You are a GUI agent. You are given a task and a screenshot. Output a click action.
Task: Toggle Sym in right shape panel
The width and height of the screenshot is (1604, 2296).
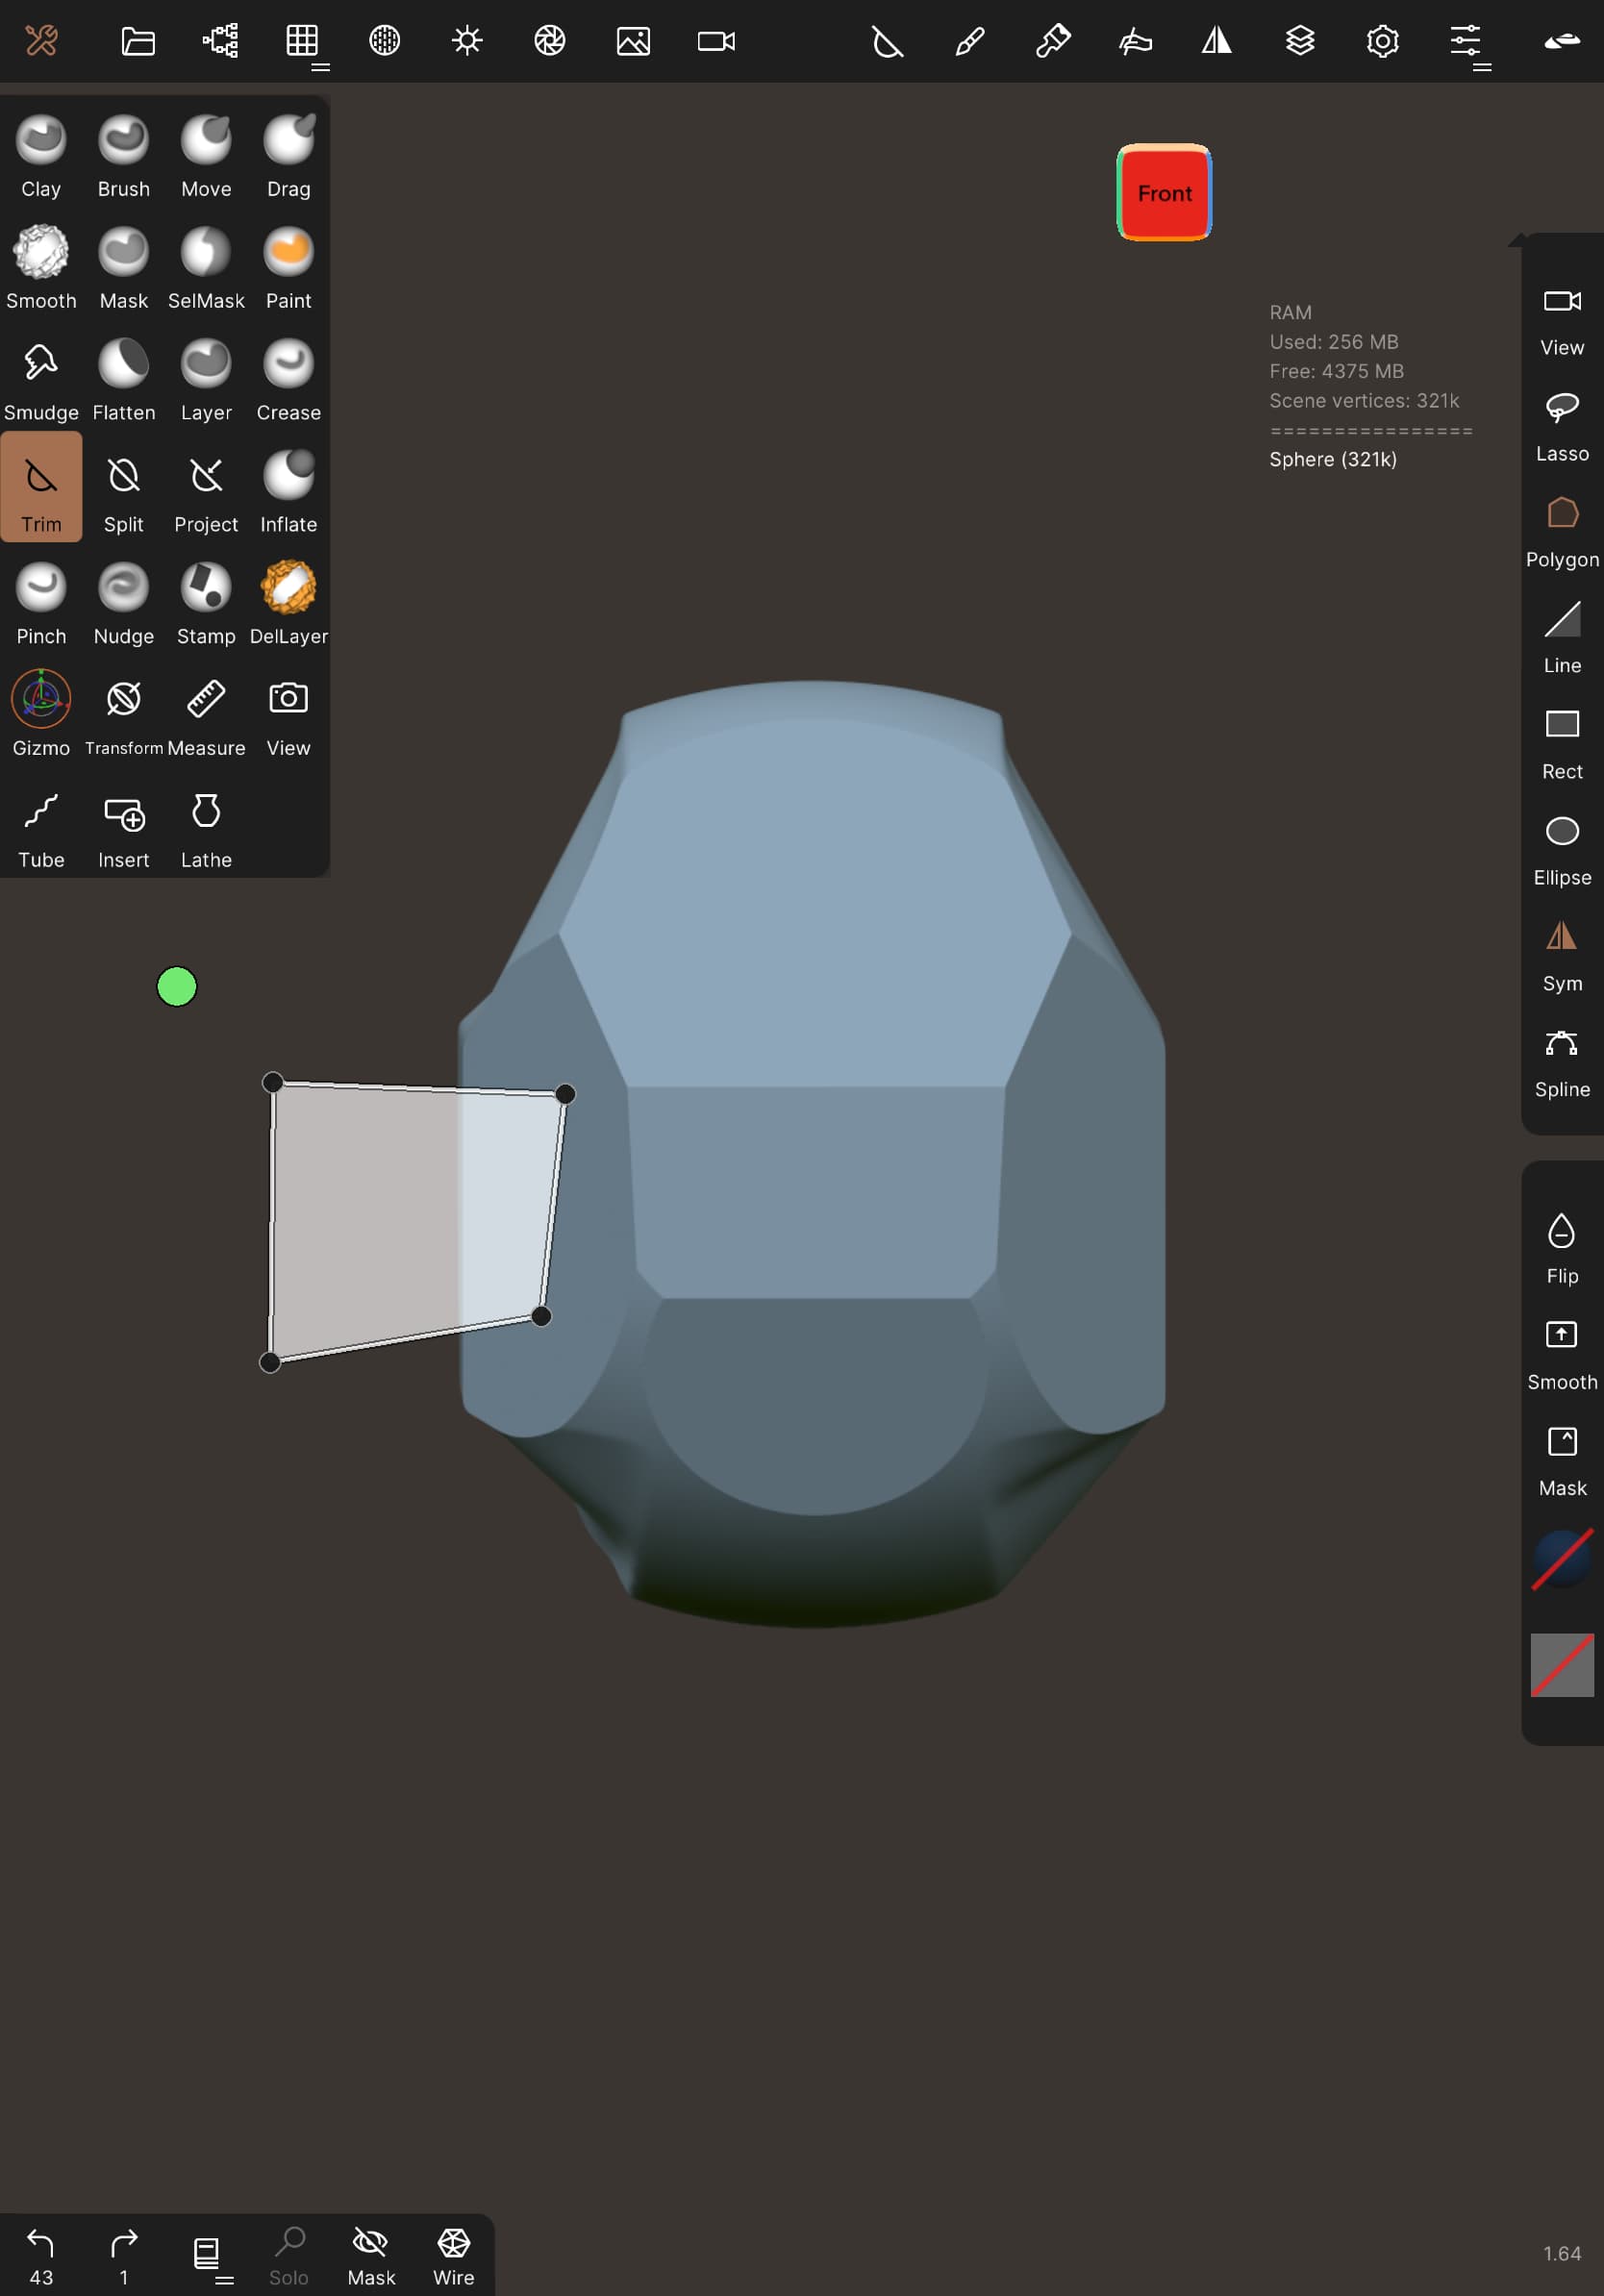pos(1562,956)
